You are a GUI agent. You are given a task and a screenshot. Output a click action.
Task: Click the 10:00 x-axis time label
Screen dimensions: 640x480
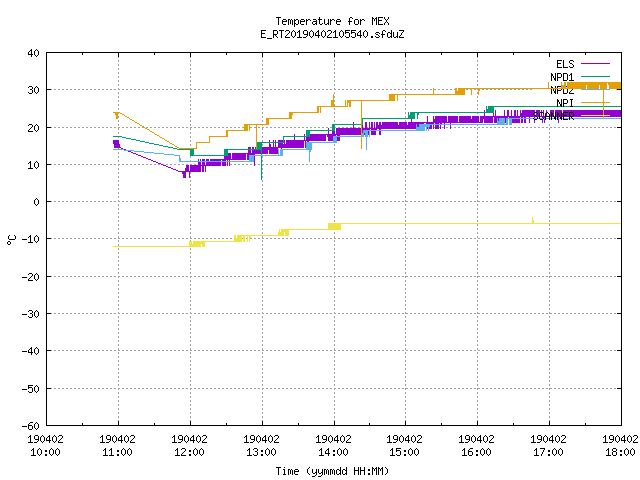(45, 452)
